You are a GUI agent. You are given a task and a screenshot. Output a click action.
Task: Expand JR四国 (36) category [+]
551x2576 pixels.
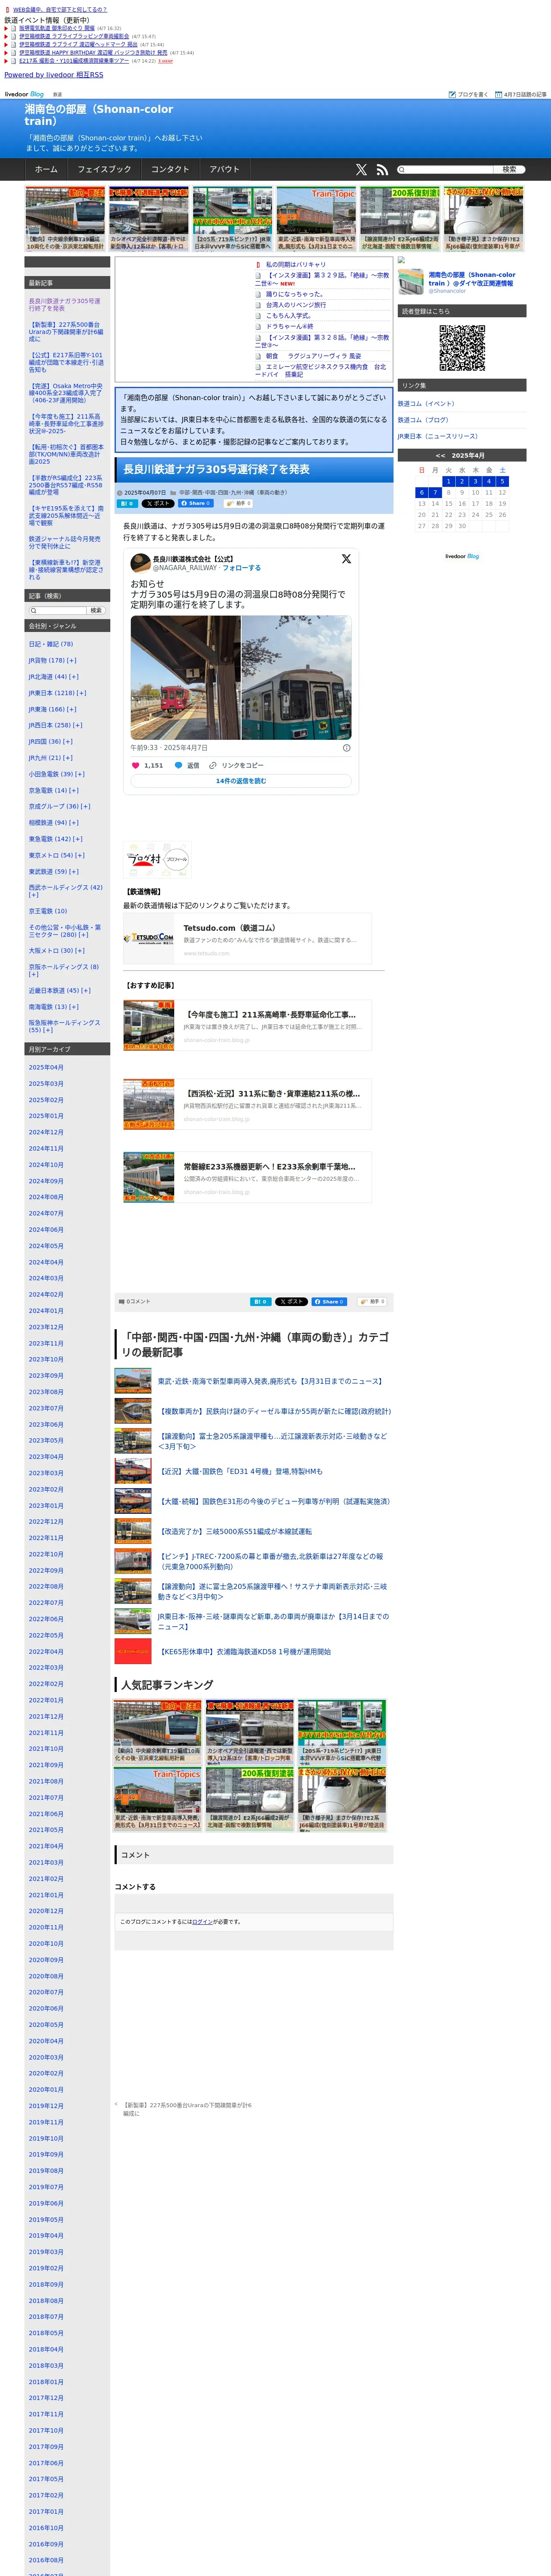point(68,741)
